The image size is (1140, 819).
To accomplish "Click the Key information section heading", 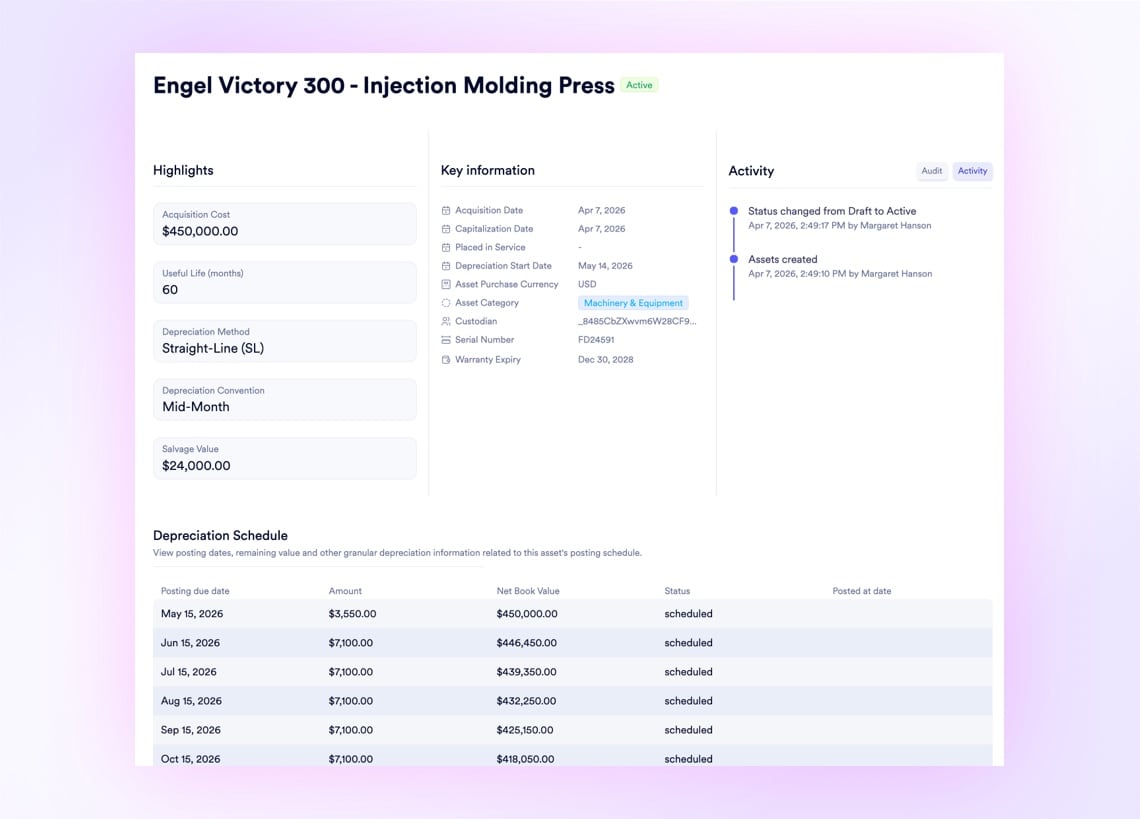I will pos(487,170).
